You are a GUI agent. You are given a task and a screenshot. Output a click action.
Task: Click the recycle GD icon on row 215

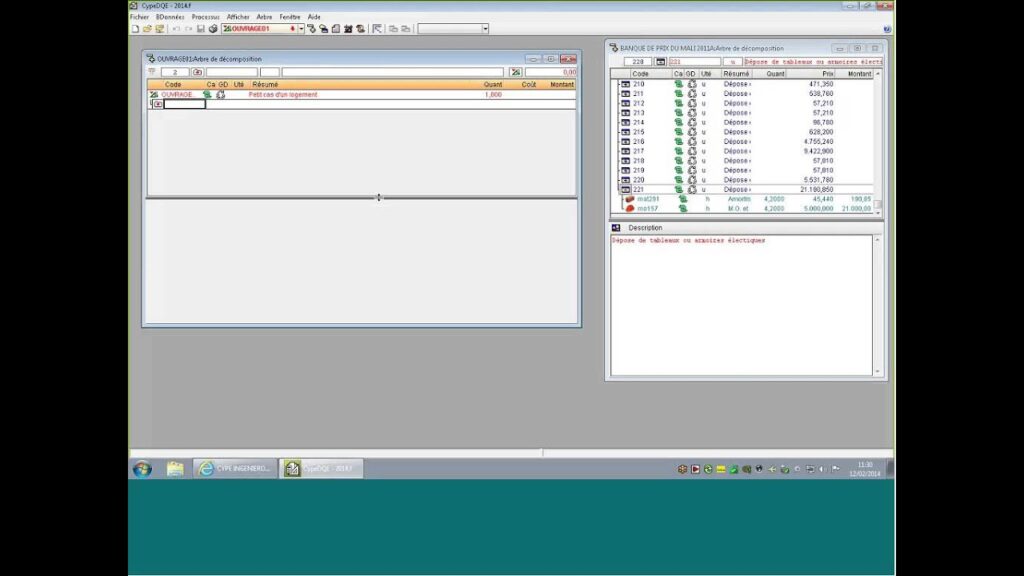[x=692, y=132]
